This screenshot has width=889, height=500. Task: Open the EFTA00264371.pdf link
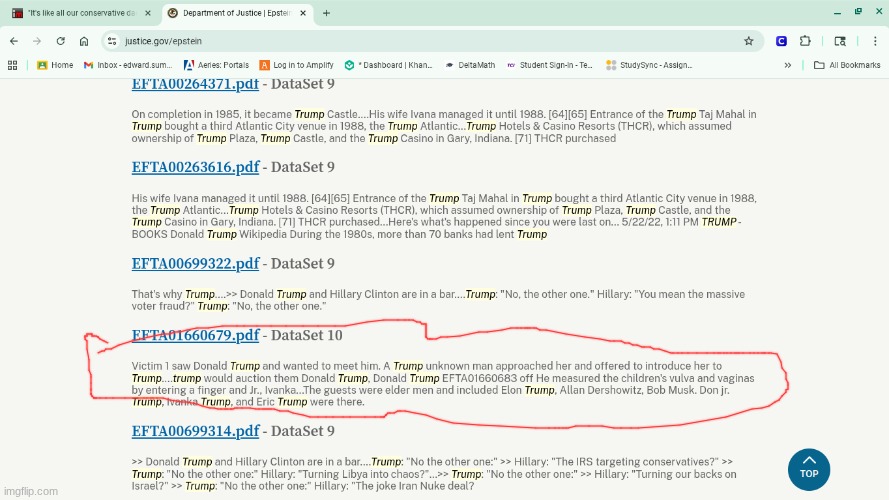tap(195, 85)
